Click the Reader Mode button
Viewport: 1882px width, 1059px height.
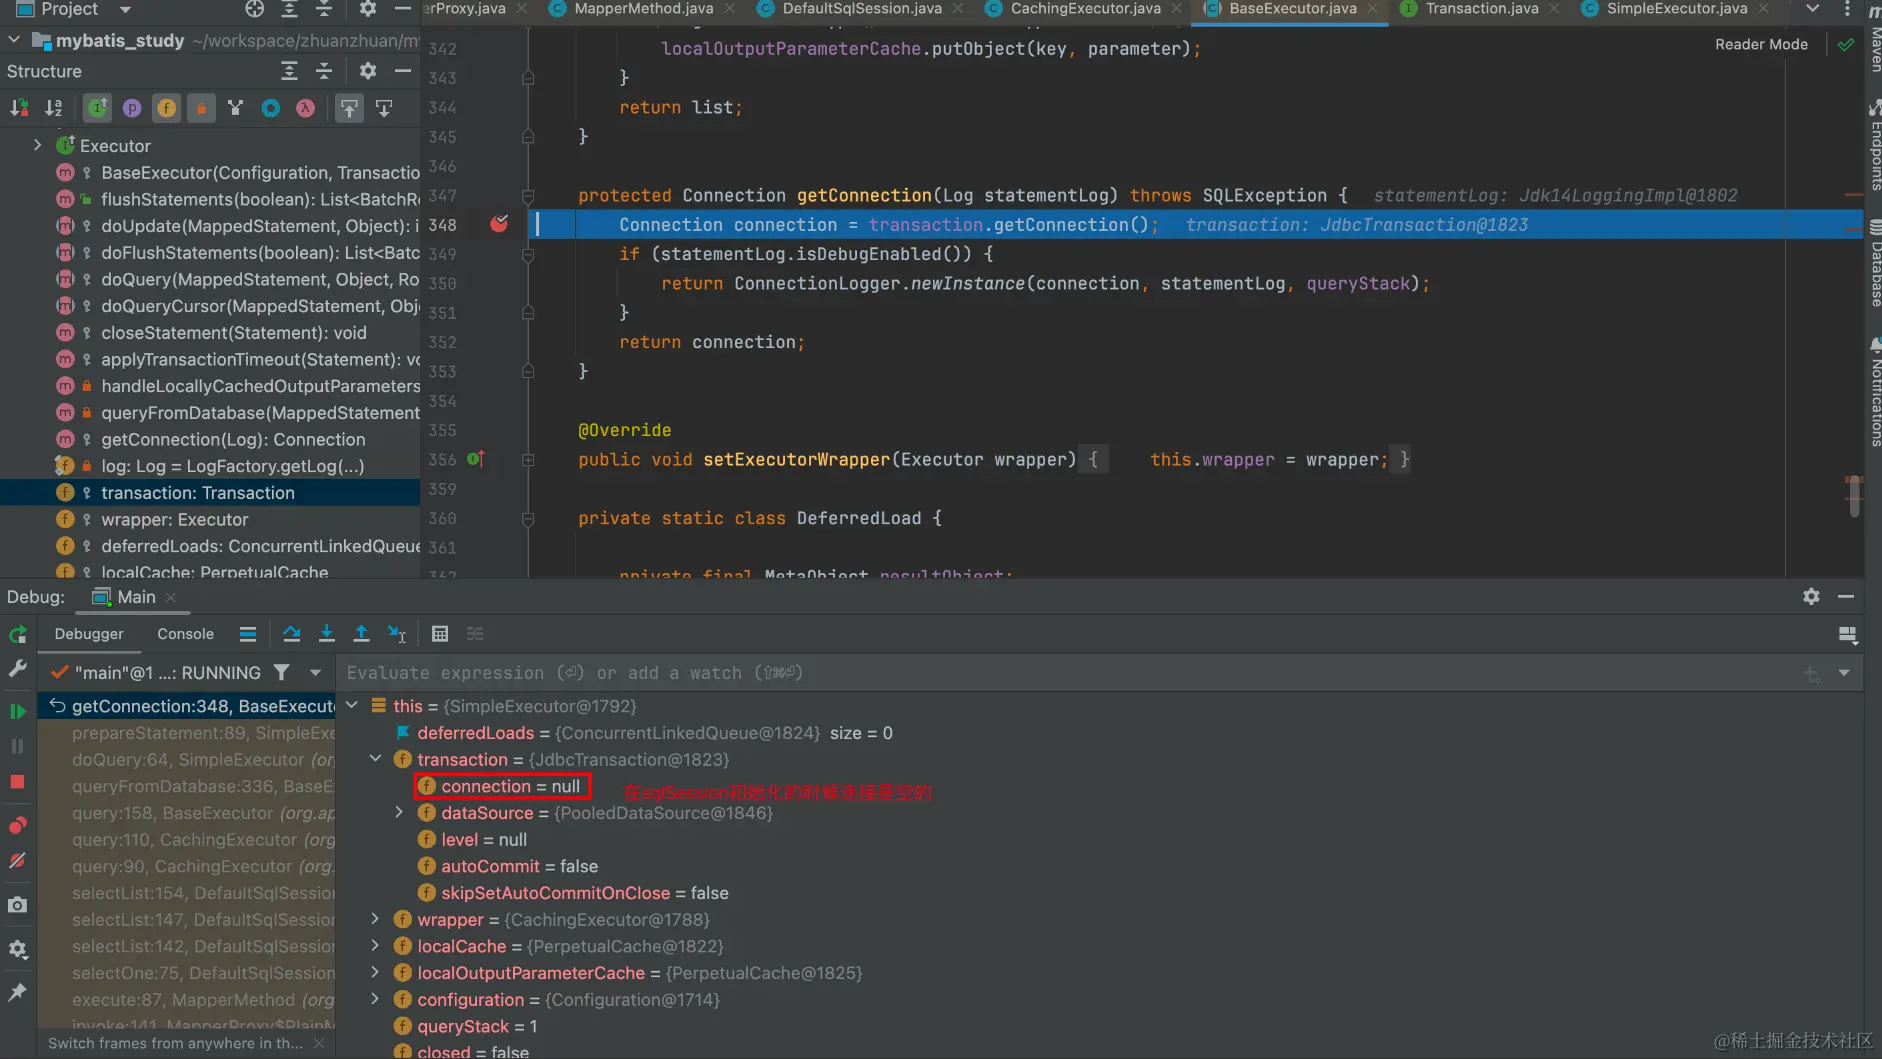coord(1761,44)
